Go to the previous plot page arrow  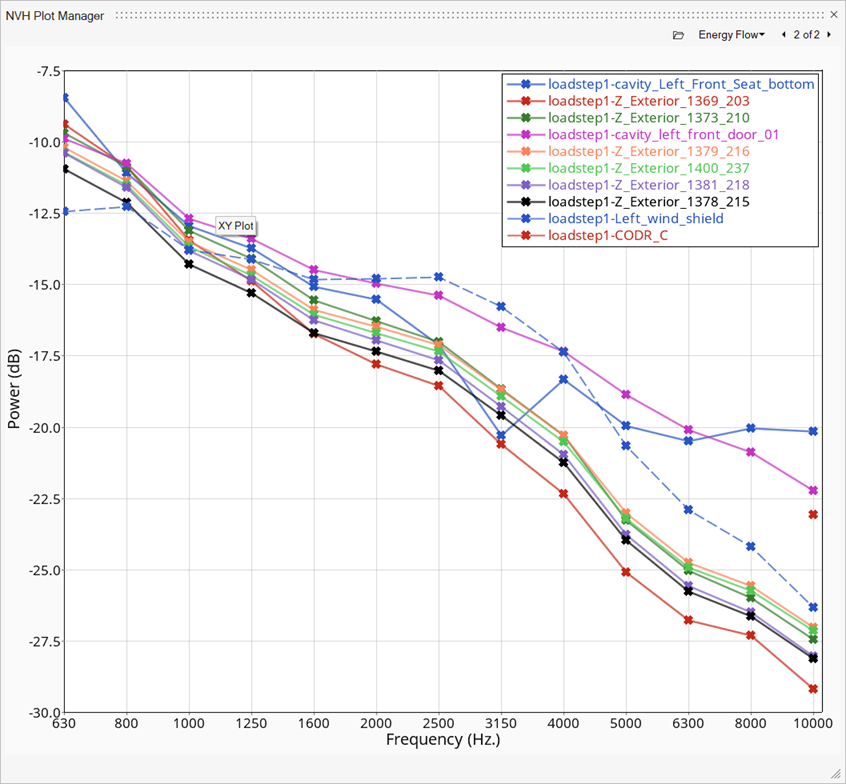[x=783, y=35]
